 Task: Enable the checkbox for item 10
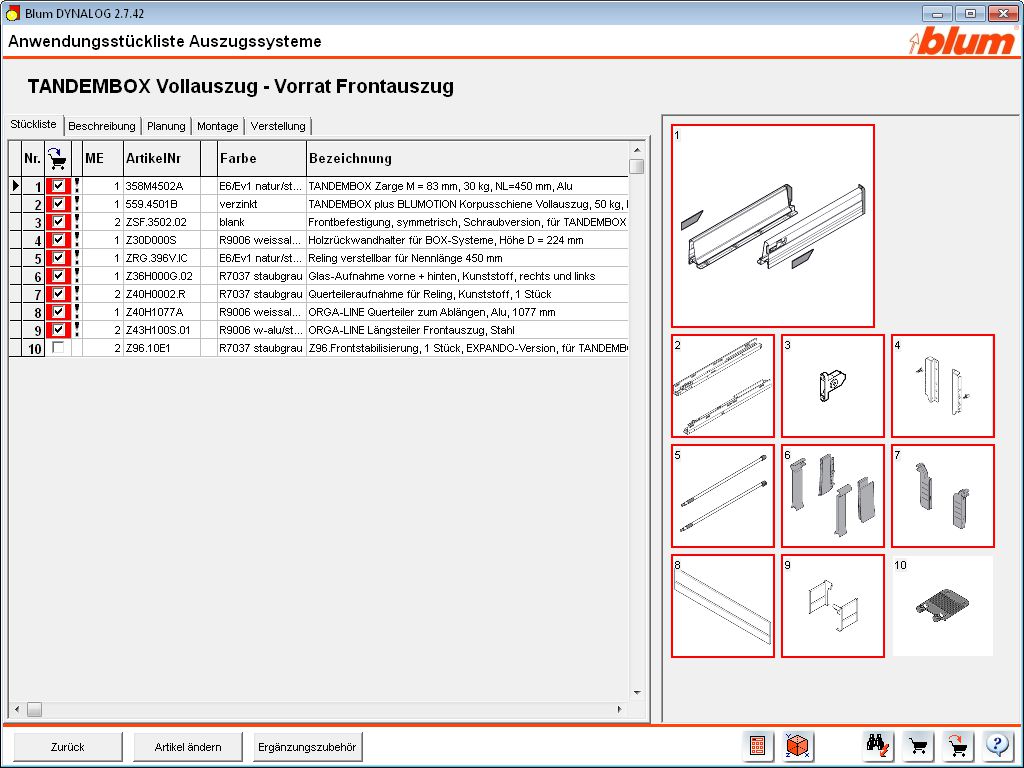tap(58, 347)
